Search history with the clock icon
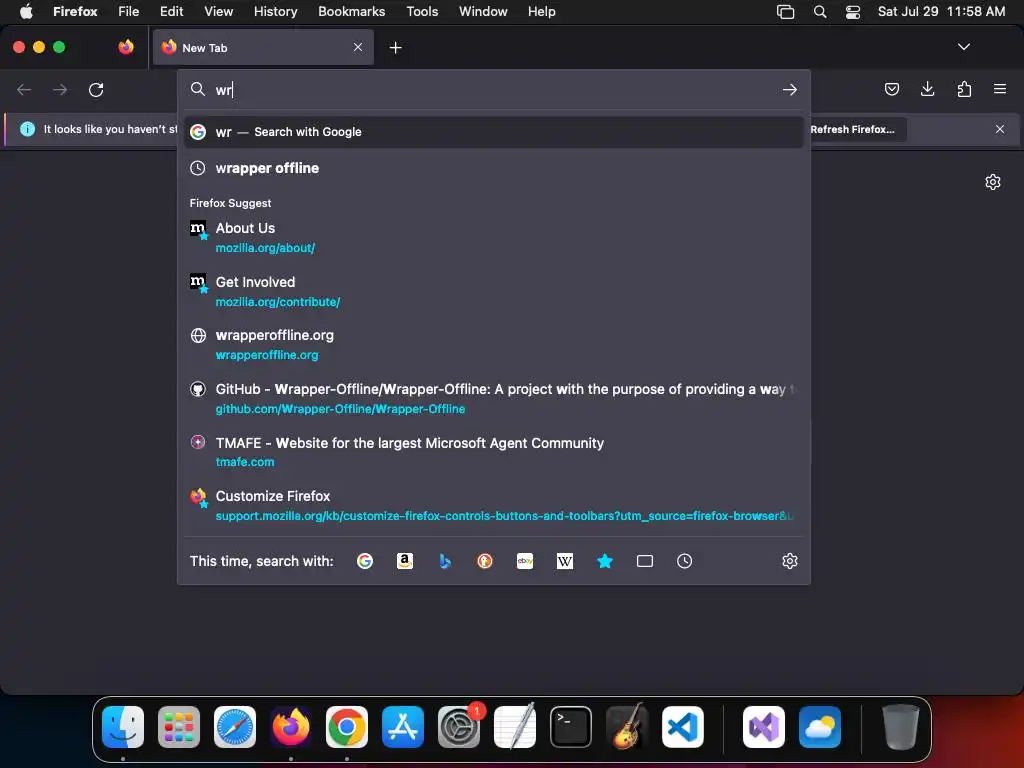This screenshot has width=1024, height=768. (684, 561)
